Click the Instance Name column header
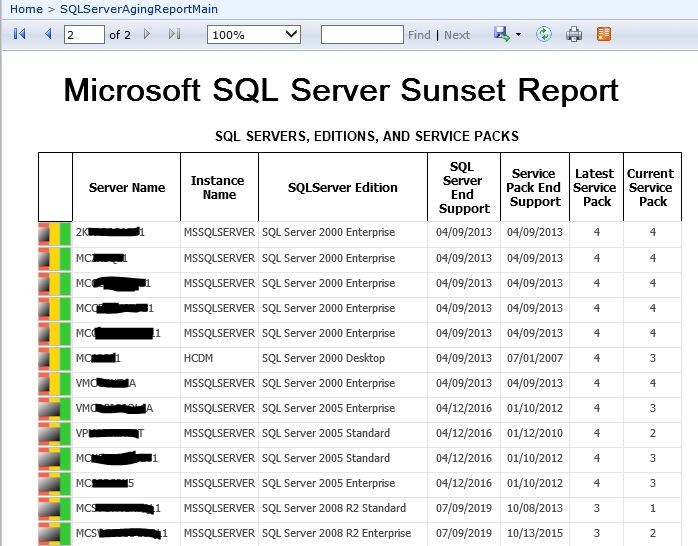The image size is (698, 546). 219,187
